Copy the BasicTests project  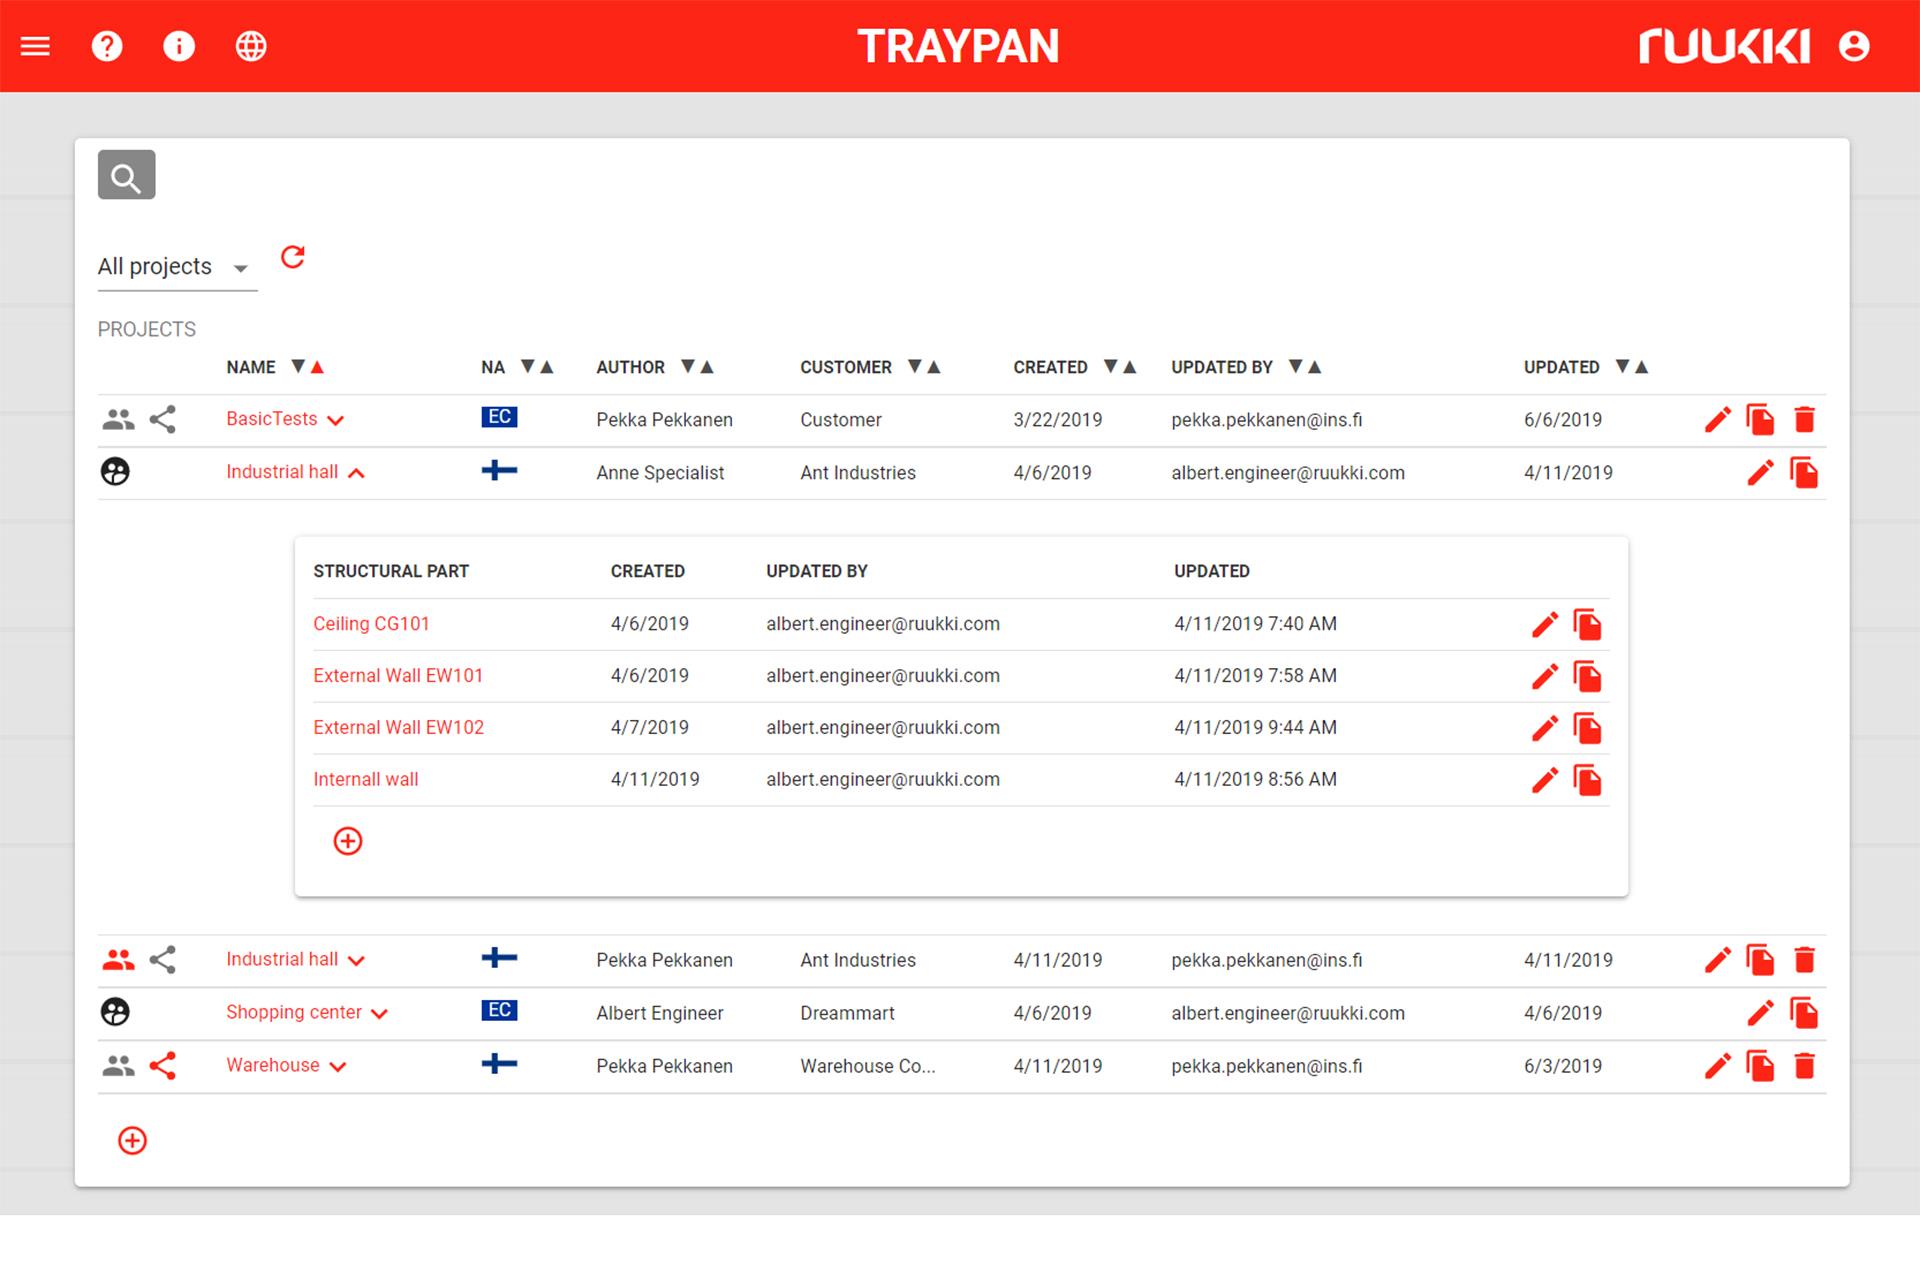(x=1760, y=420)
